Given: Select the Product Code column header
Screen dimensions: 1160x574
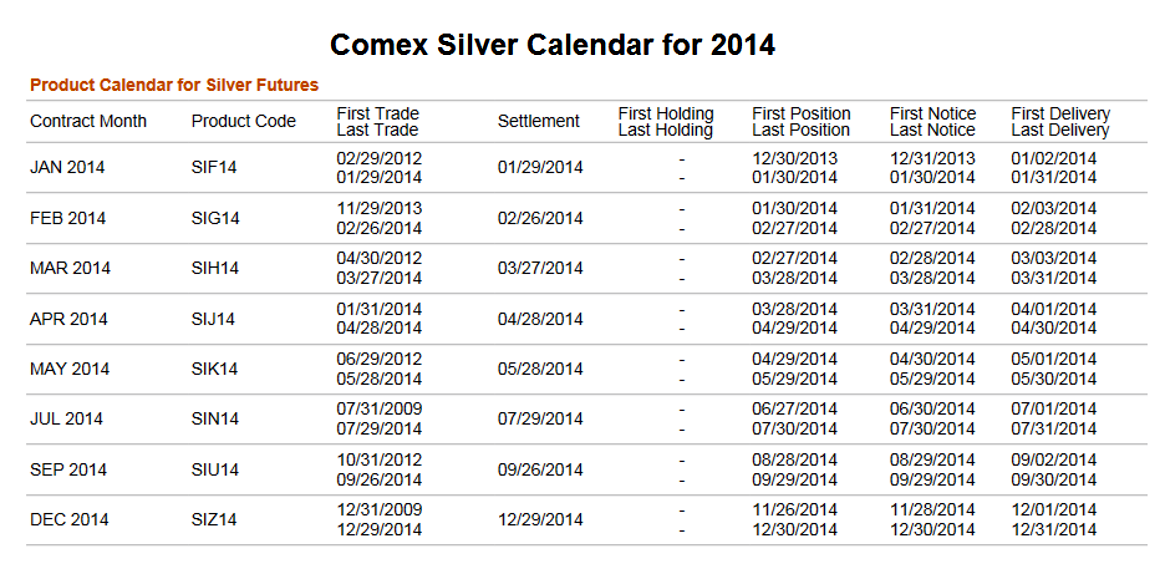Looking at the screenshot, I should click(x=243, y=121).
